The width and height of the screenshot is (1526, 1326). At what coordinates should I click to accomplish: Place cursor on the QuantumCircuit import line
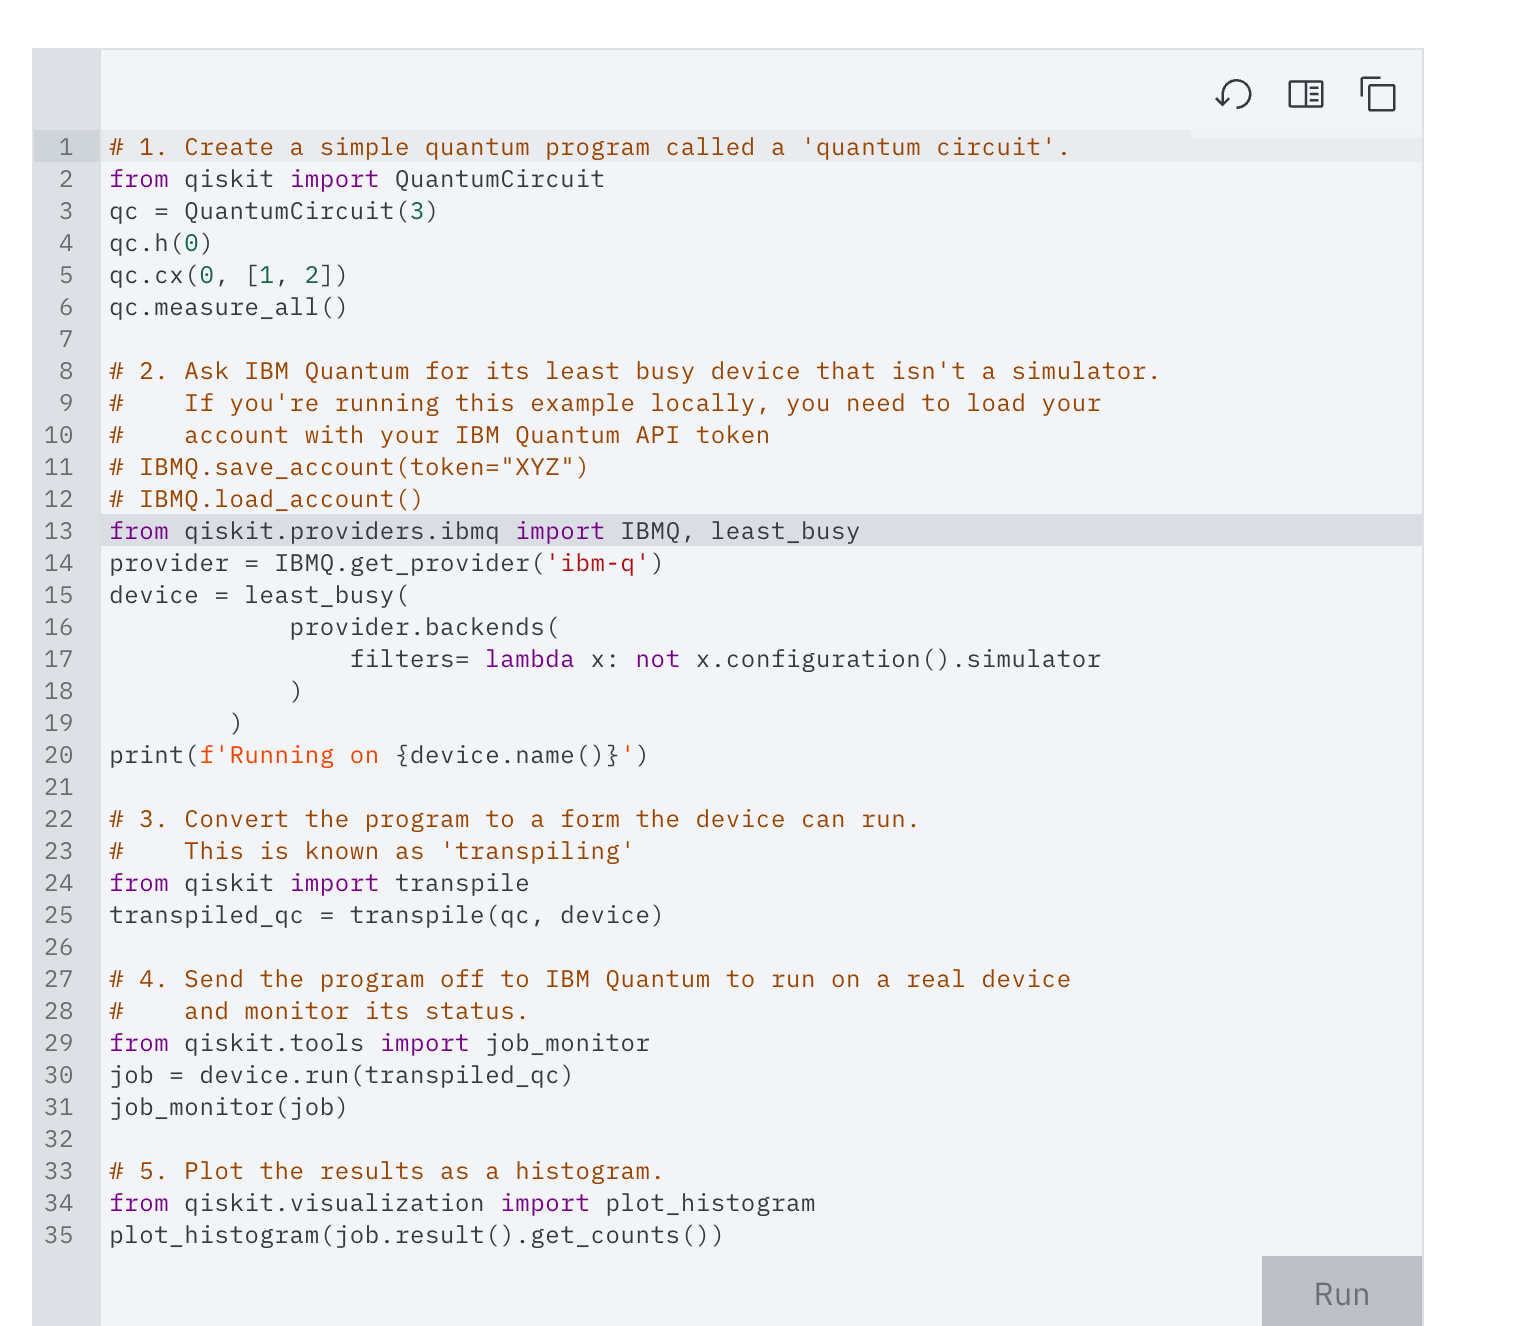[356, 179]
